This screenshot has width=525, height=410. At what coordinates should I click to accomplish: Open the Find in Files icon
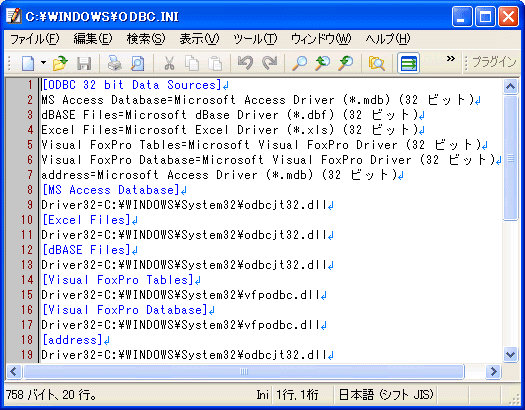tap(377, 63)
